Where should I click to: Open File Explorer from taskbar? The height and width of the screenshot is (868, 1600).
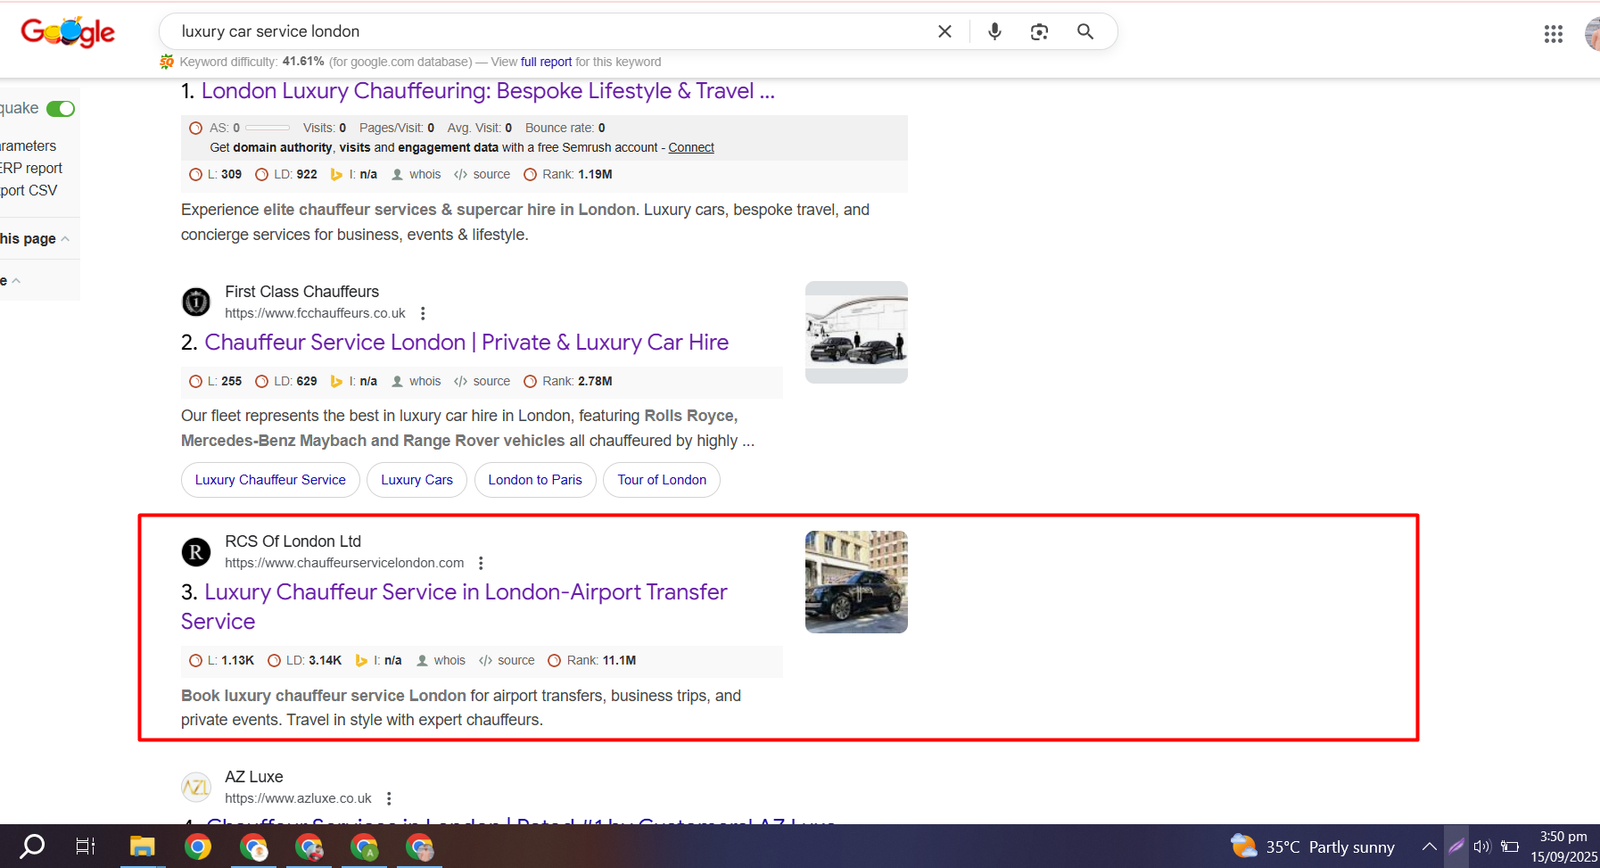[x=142, y=847]
